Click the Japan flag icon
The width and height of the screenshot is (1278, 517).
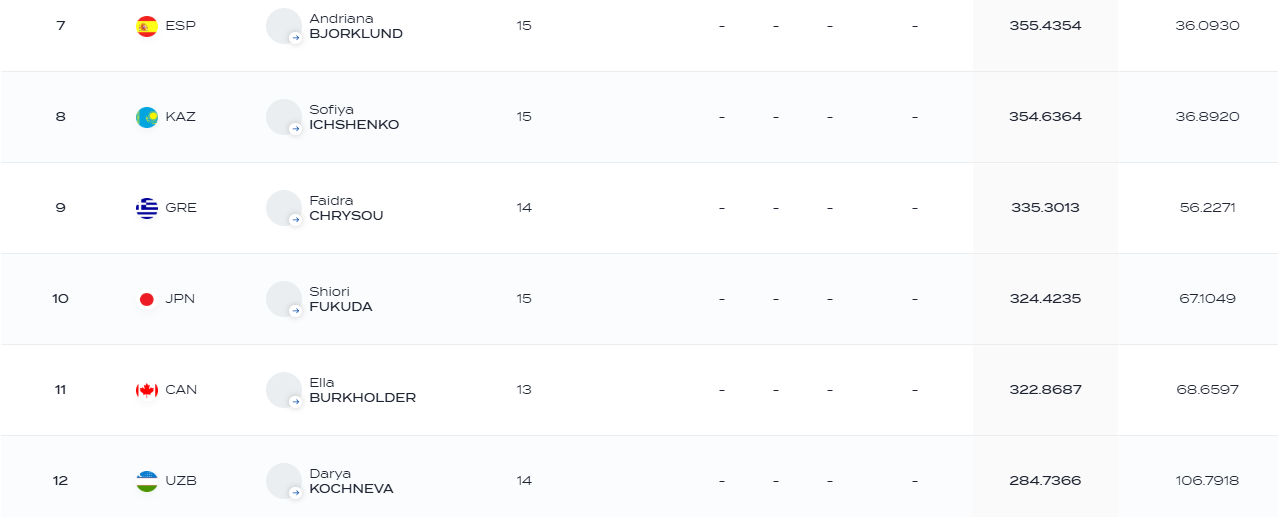[x=147, y=299]
